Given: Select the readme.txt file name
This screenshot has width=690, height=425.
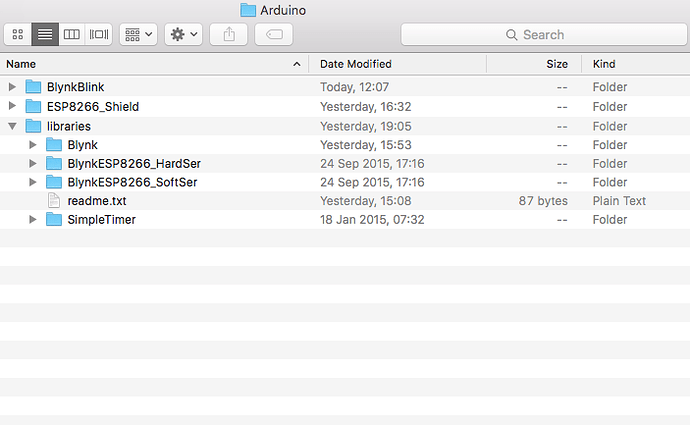Looking at the screenshot, I should 97,201.
